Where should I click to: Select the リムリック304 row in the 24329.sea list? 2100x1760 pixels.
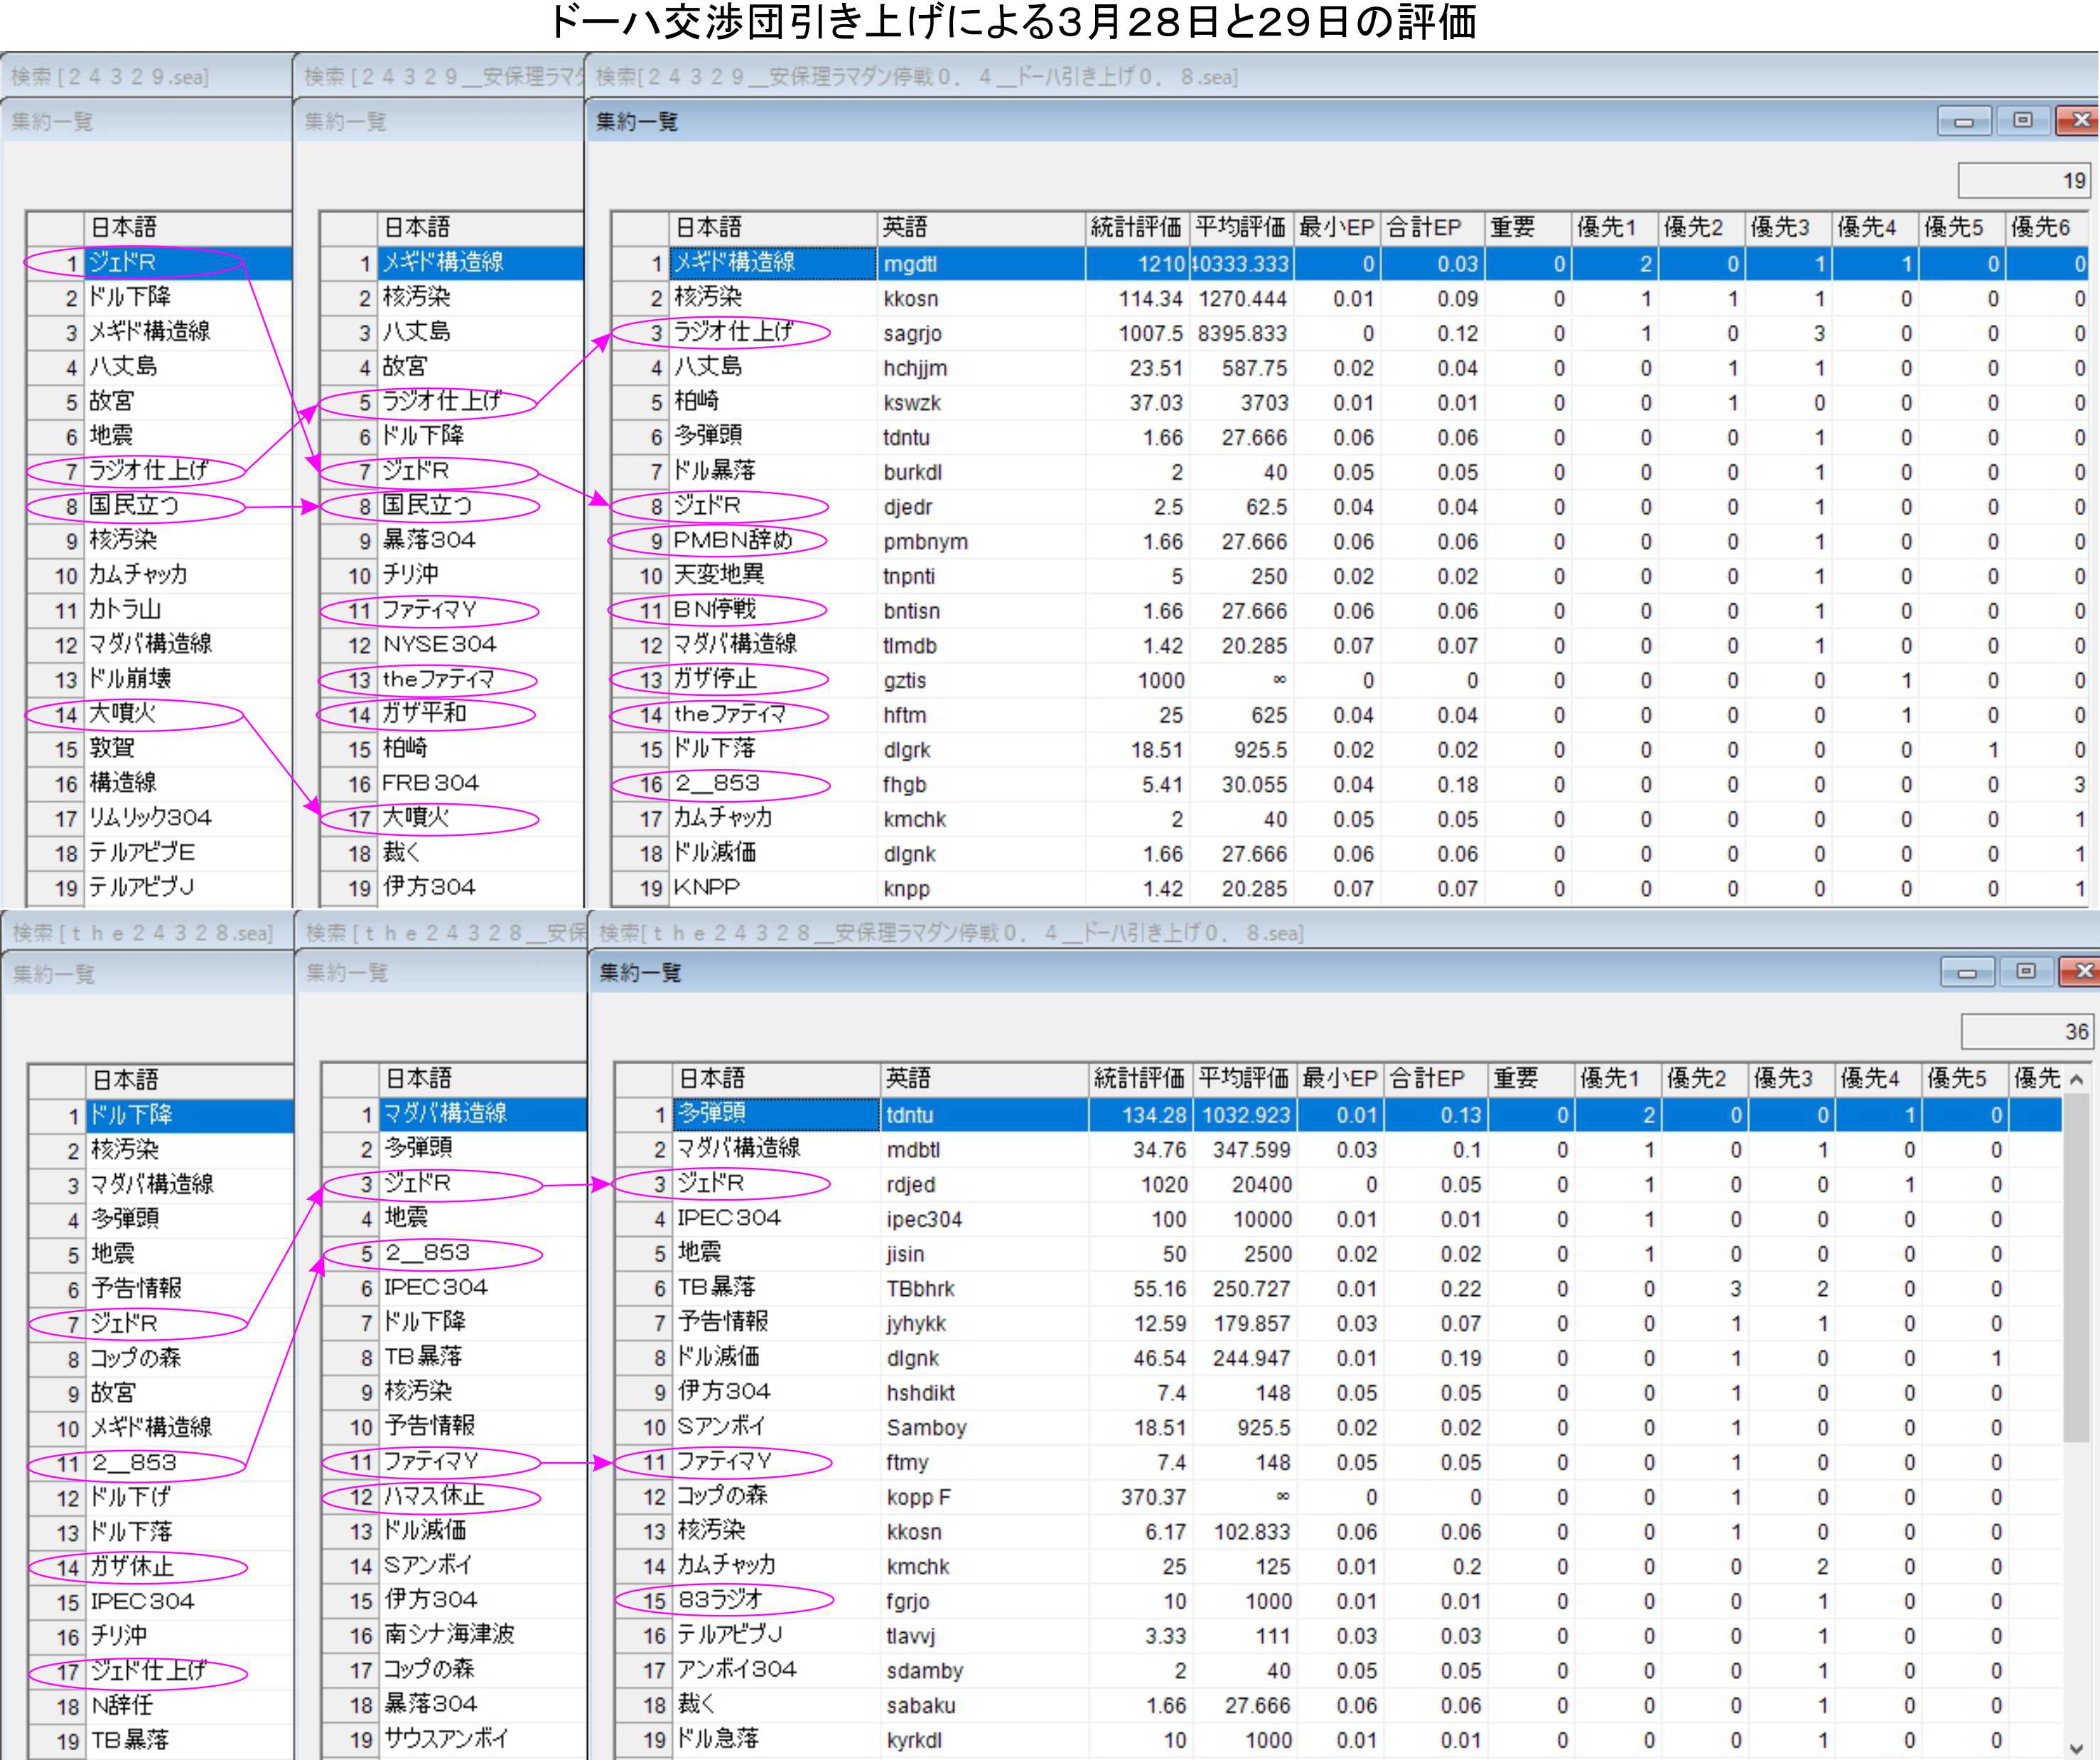[x=159, y=818]
